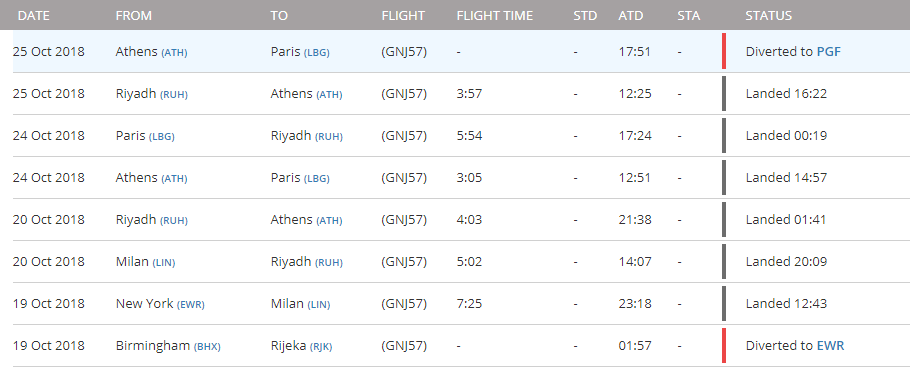910x371 pixels.
Task: Click the ATD column header
Action: [631, 16]
